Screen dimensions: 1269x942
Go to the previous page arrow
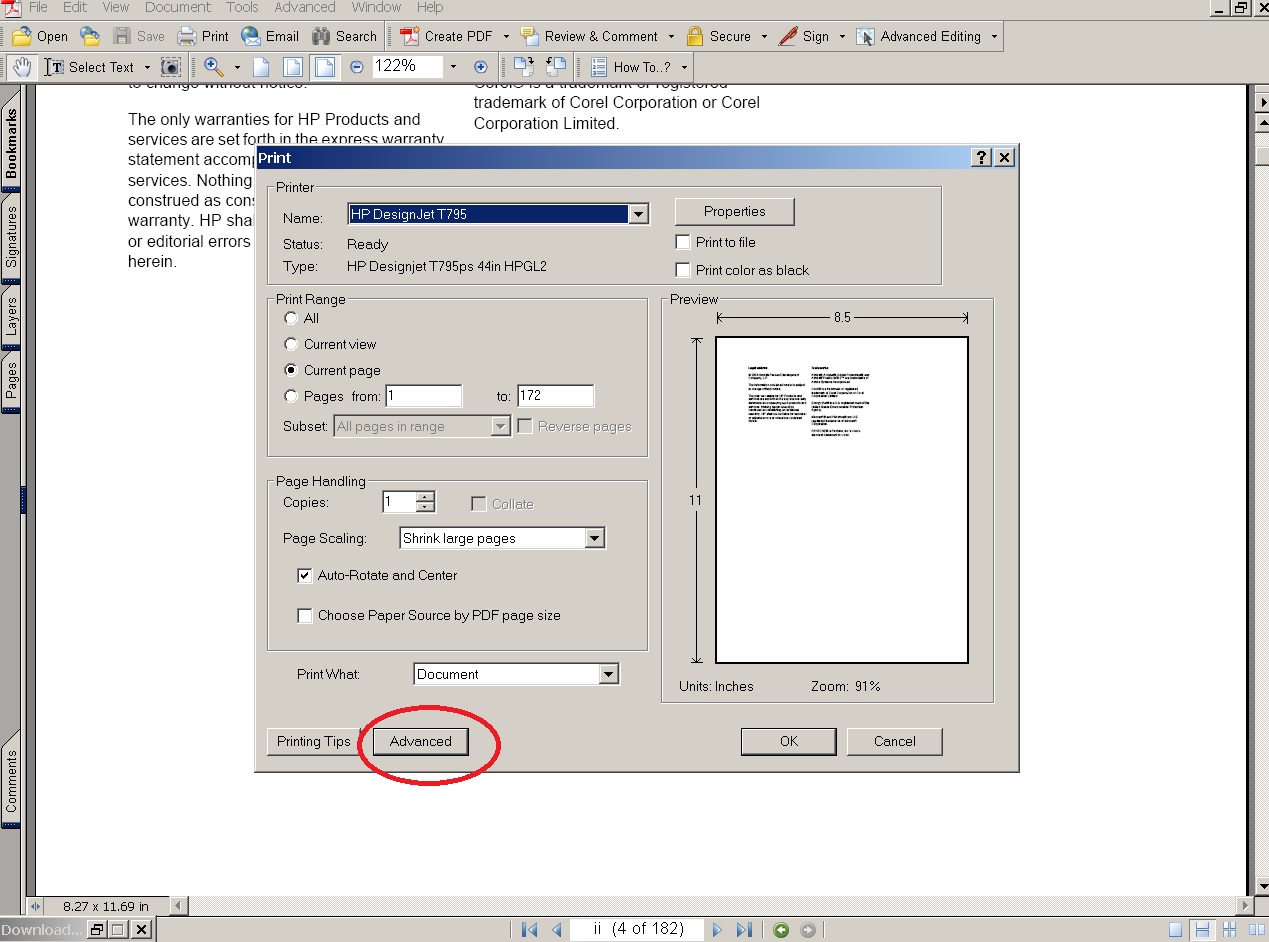[x=557, y=930]
